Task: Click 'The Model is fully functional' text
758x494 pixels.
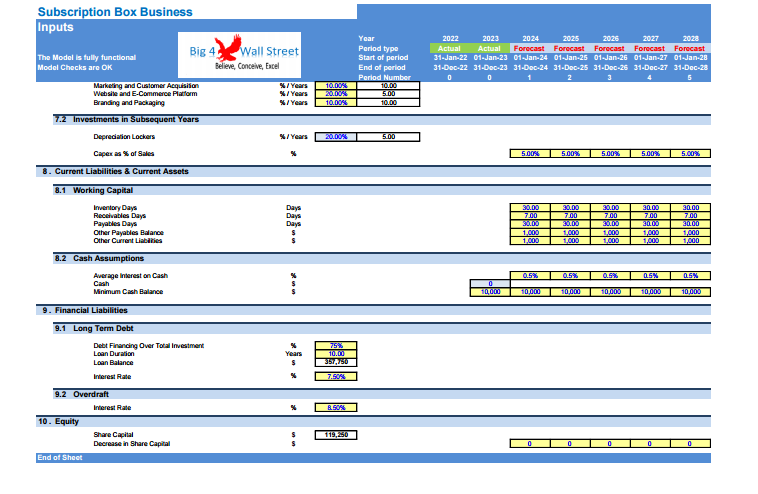Action: [x=87, y=58]
